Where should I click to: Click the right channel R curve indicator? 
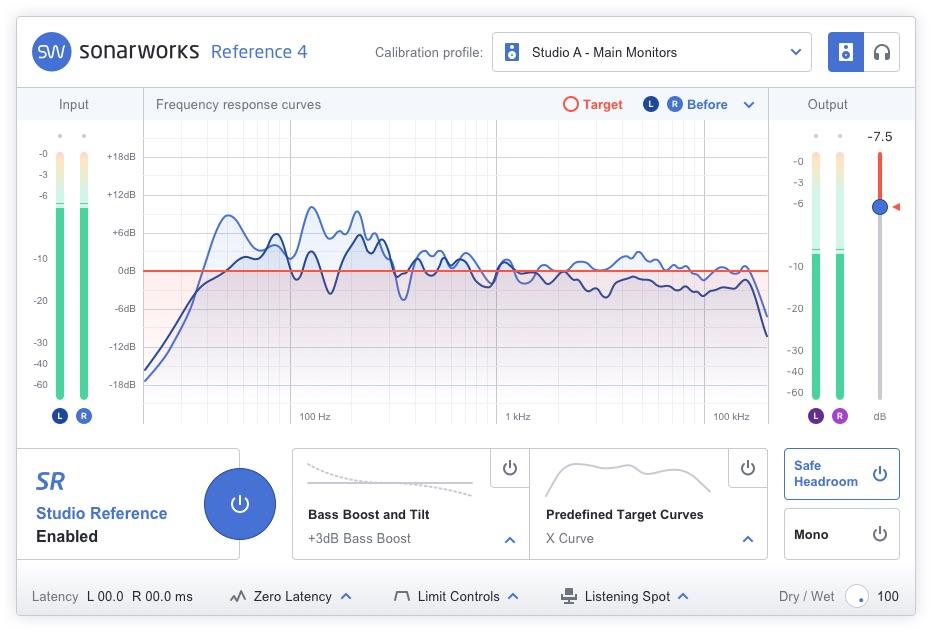674,104
